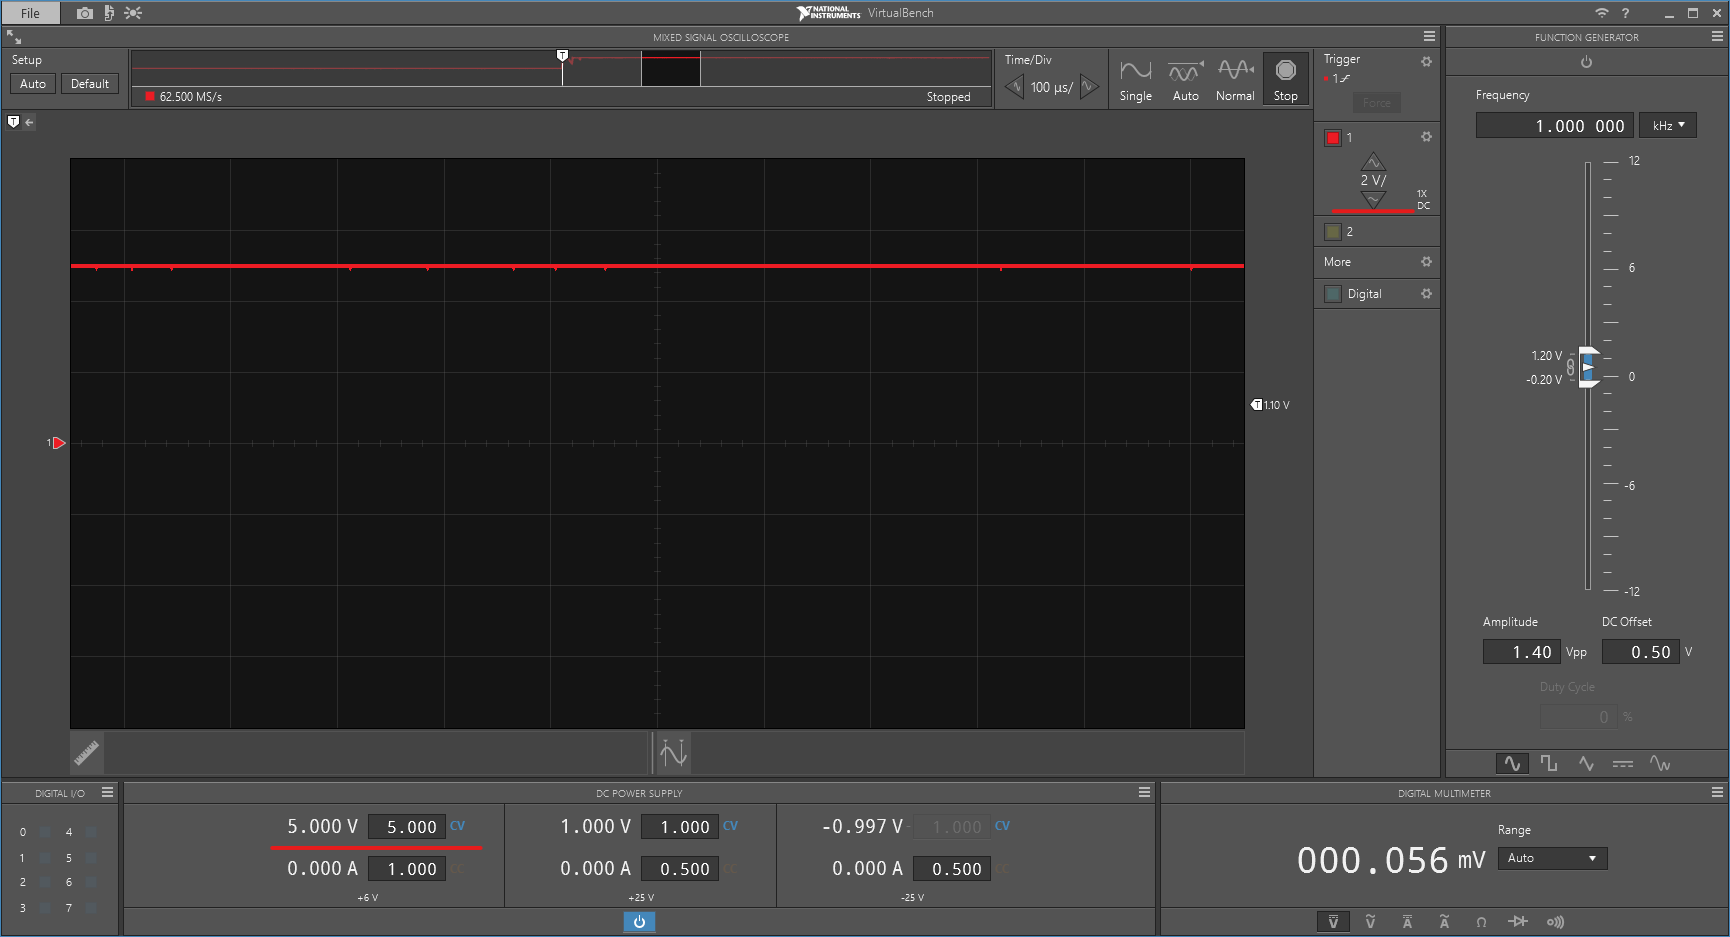The image size is (1730, 937).
Task: Open the Function Generator hamburger menu
Action: (1717, 36)
